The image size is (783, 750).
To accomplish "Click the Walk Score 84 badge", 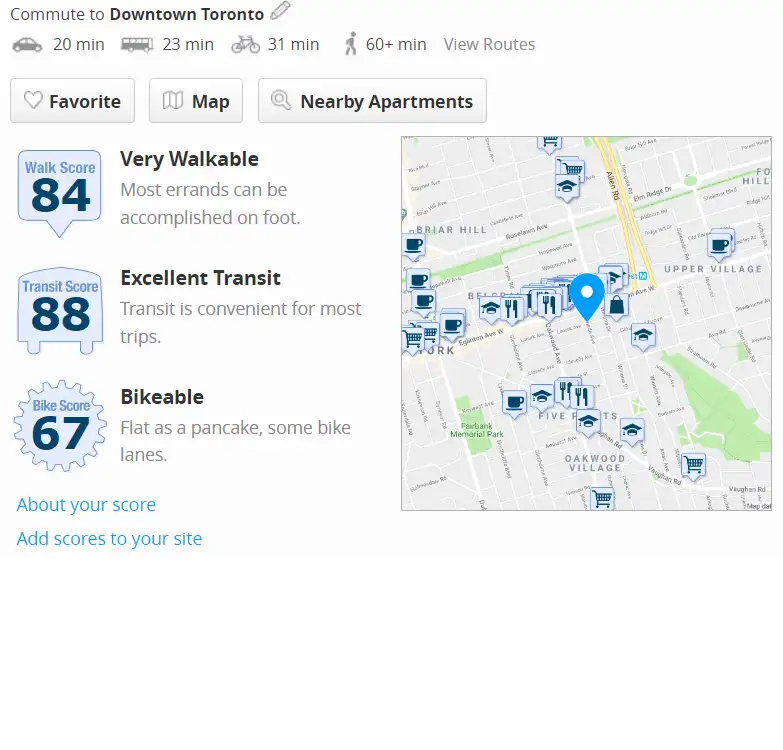I will pos(60,193).
